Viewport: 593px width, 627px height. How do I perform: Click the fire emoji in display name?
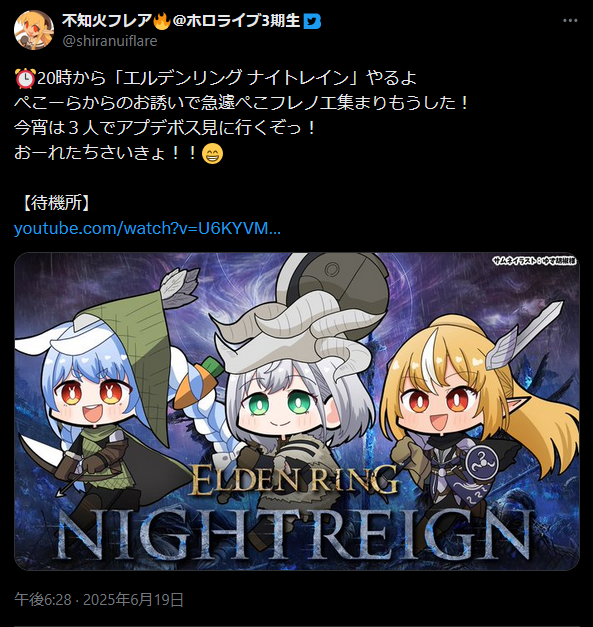click(162, 21)
